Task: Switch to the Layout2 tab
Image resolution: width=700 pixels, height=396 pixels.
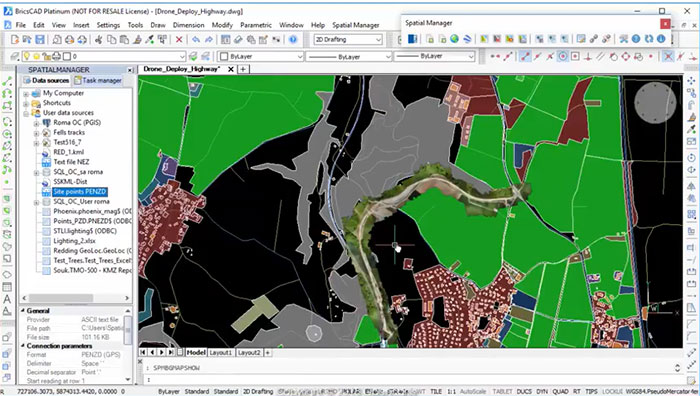Action: click(x=249, y=352)
